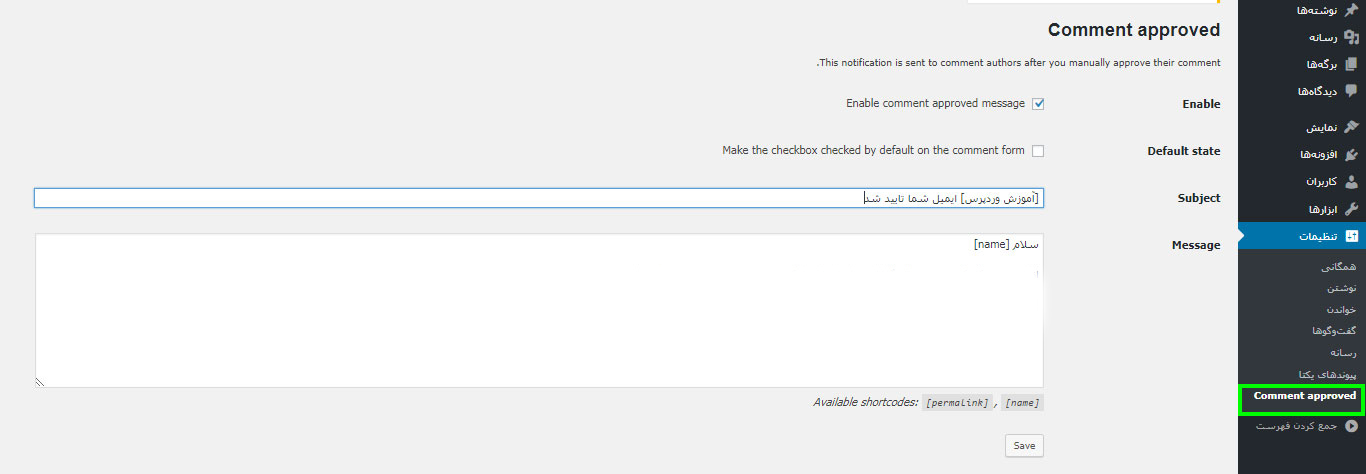Viewport: 1366px width, 474px height.
Task: Go to گفت‌وگوها settings submenu
Action: (x=1335, y=331)
